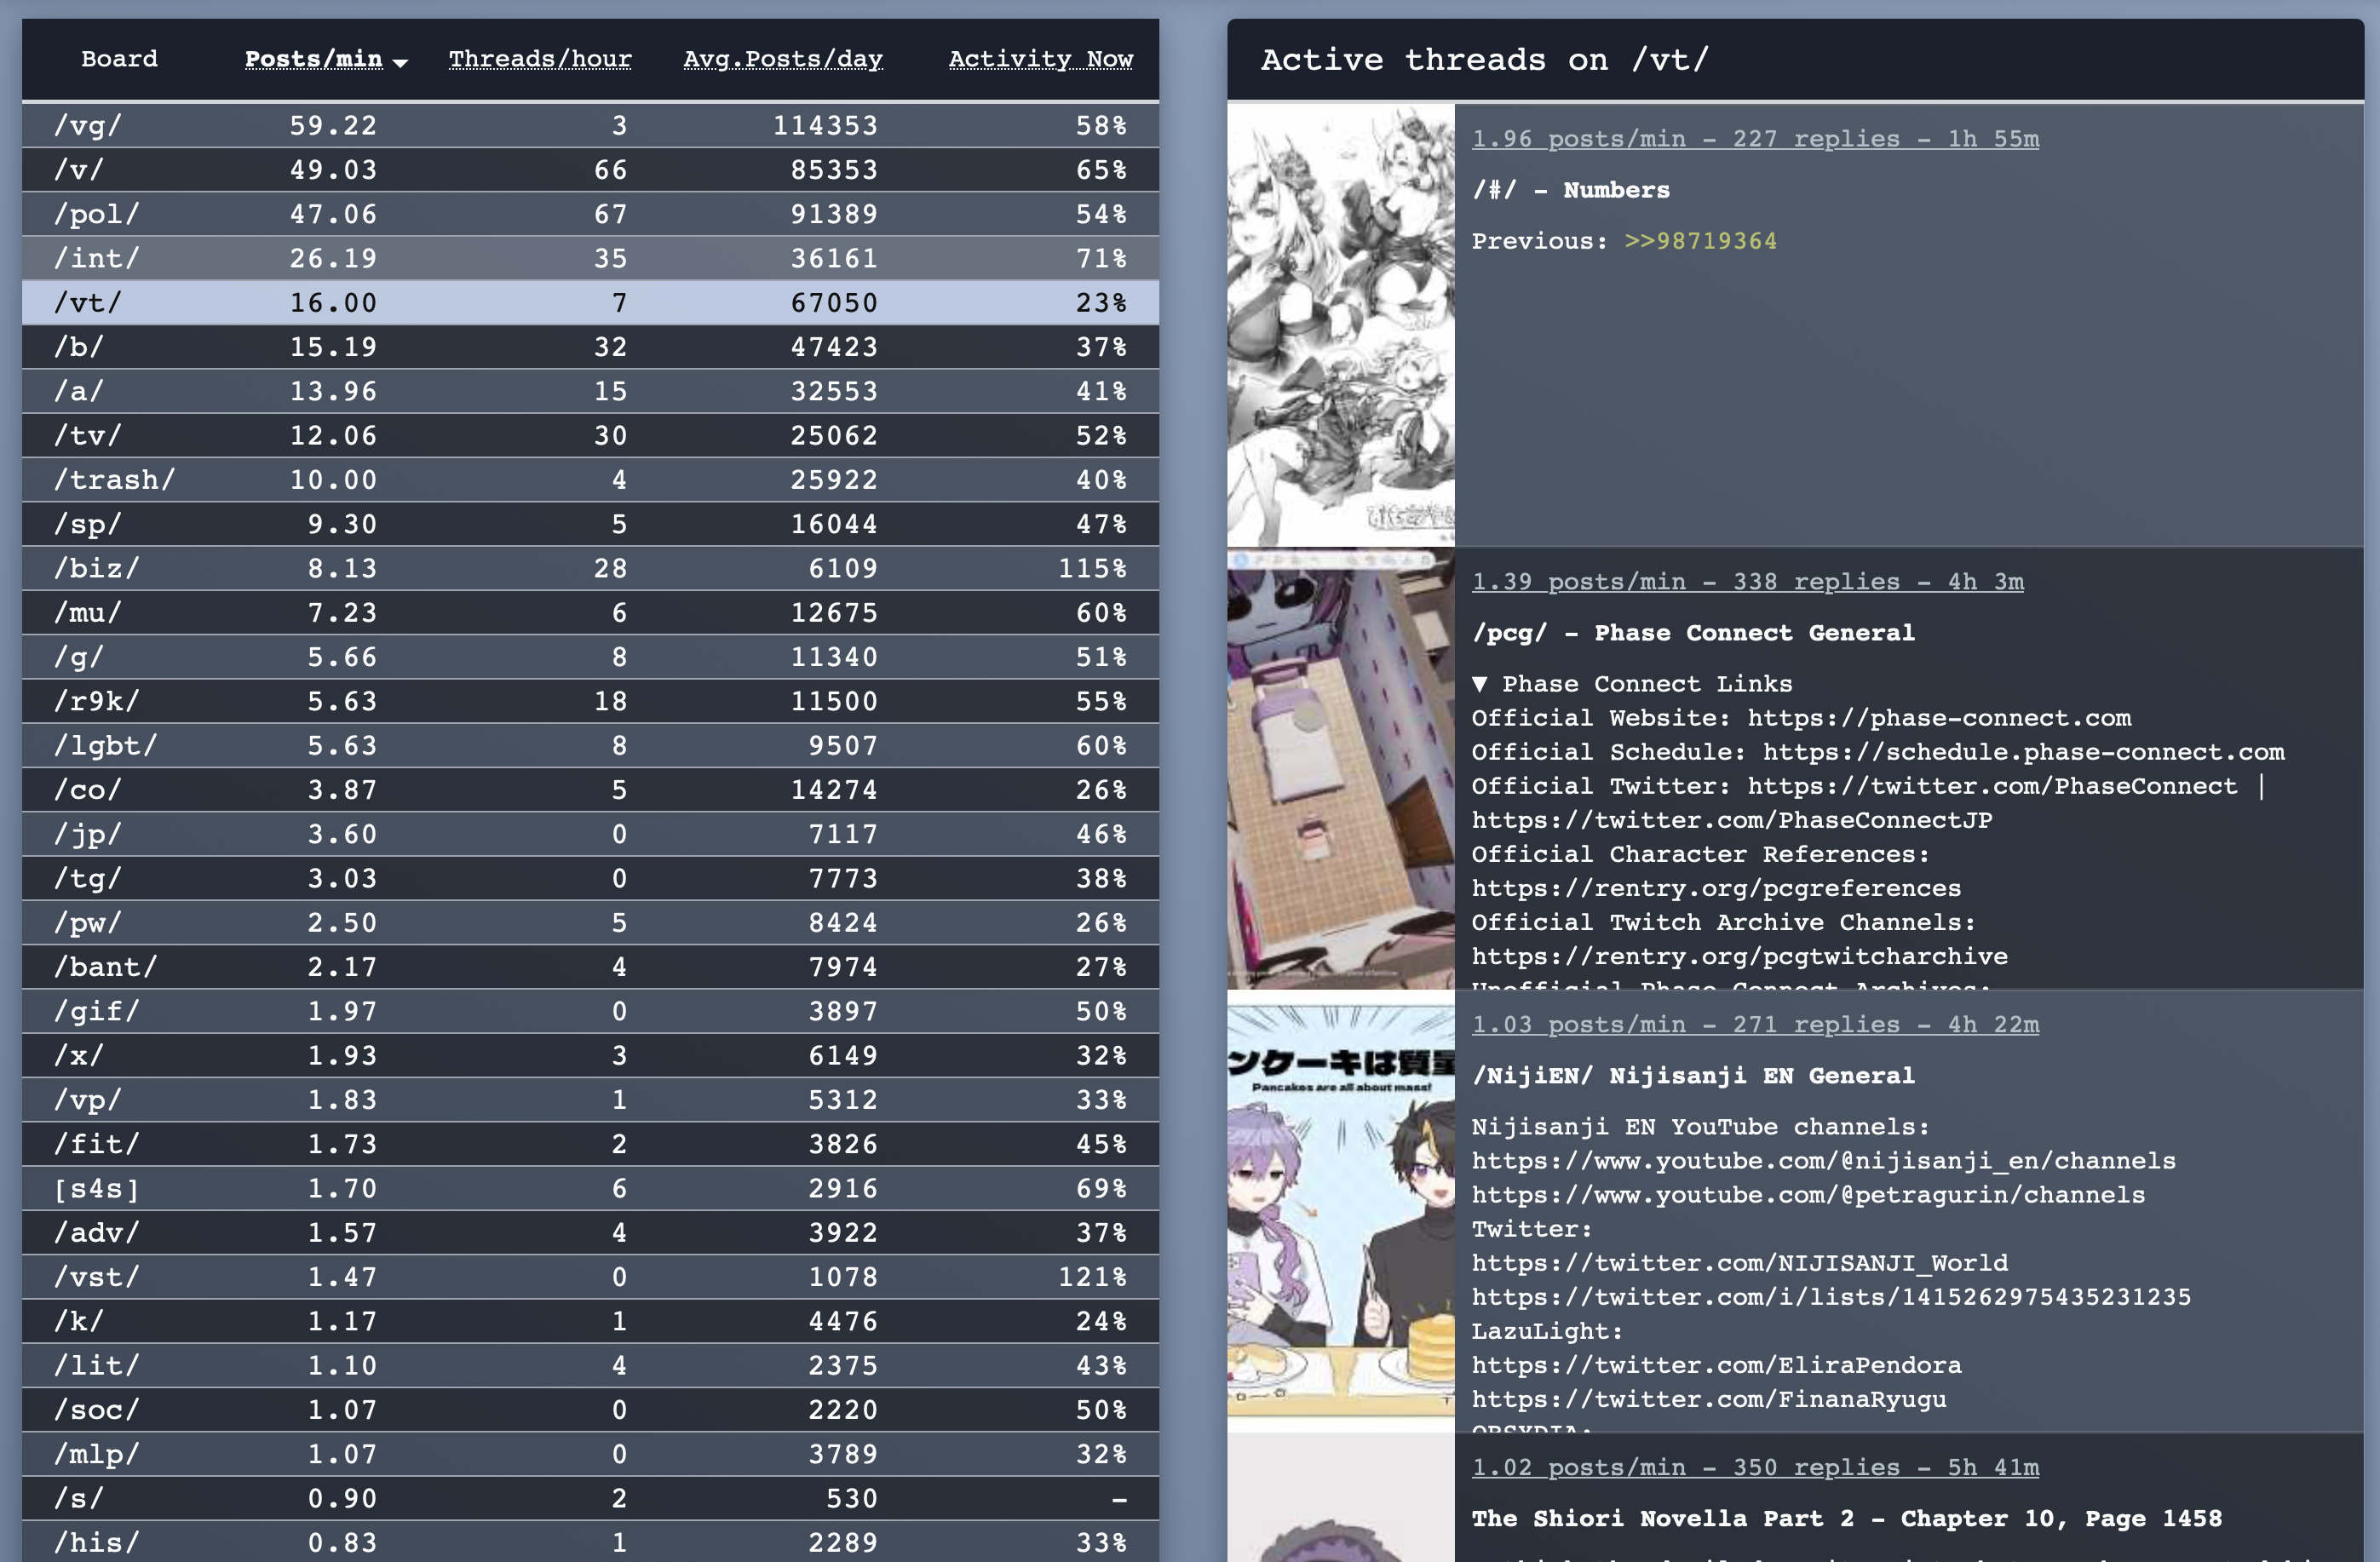2380x1562 pixels.
Task: Sort by Avg.Posts/day column header
Action: coord(782,59)
